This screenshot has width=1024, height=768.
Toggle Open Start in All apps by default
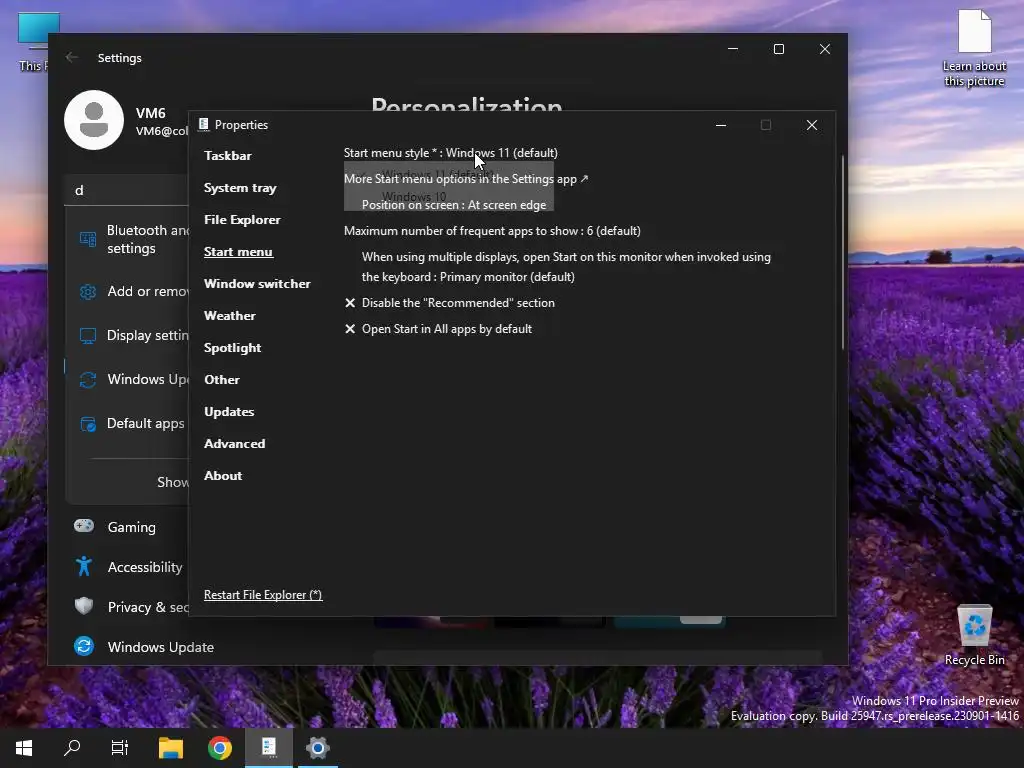coord(438,329)
